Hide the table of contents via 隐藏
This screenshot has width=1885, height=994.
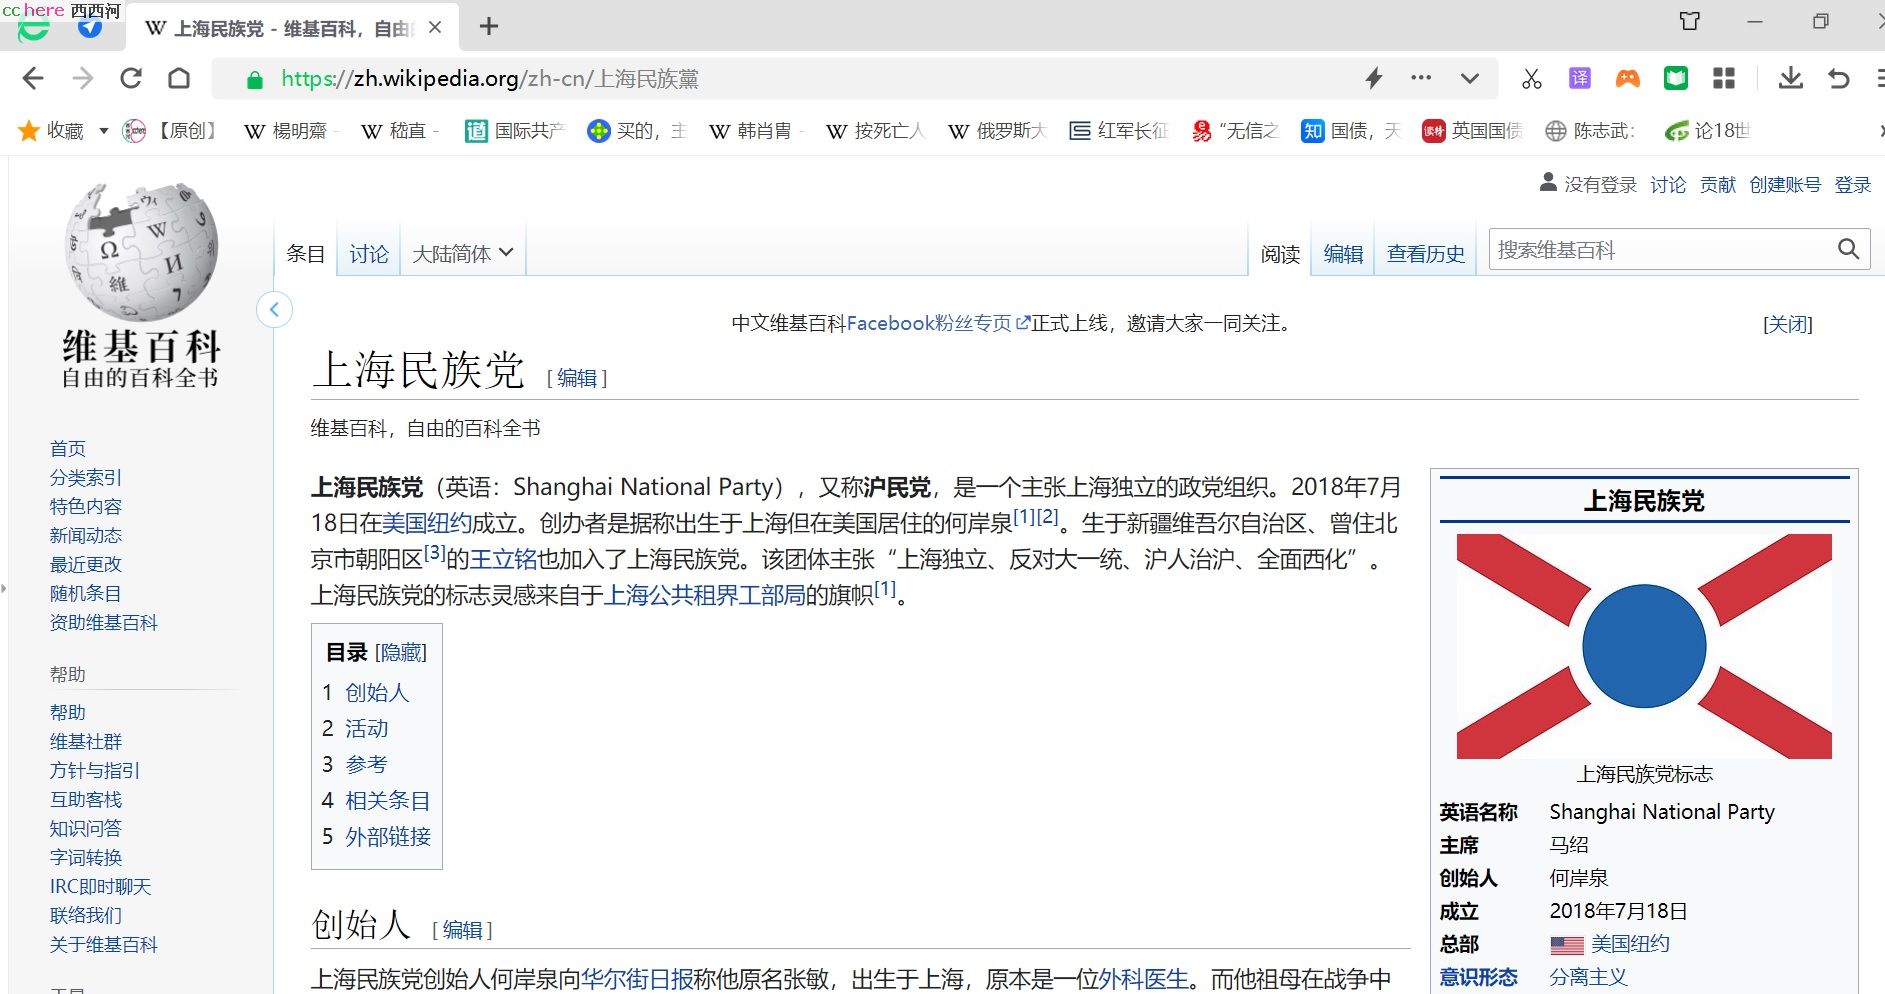pos(401,653)
